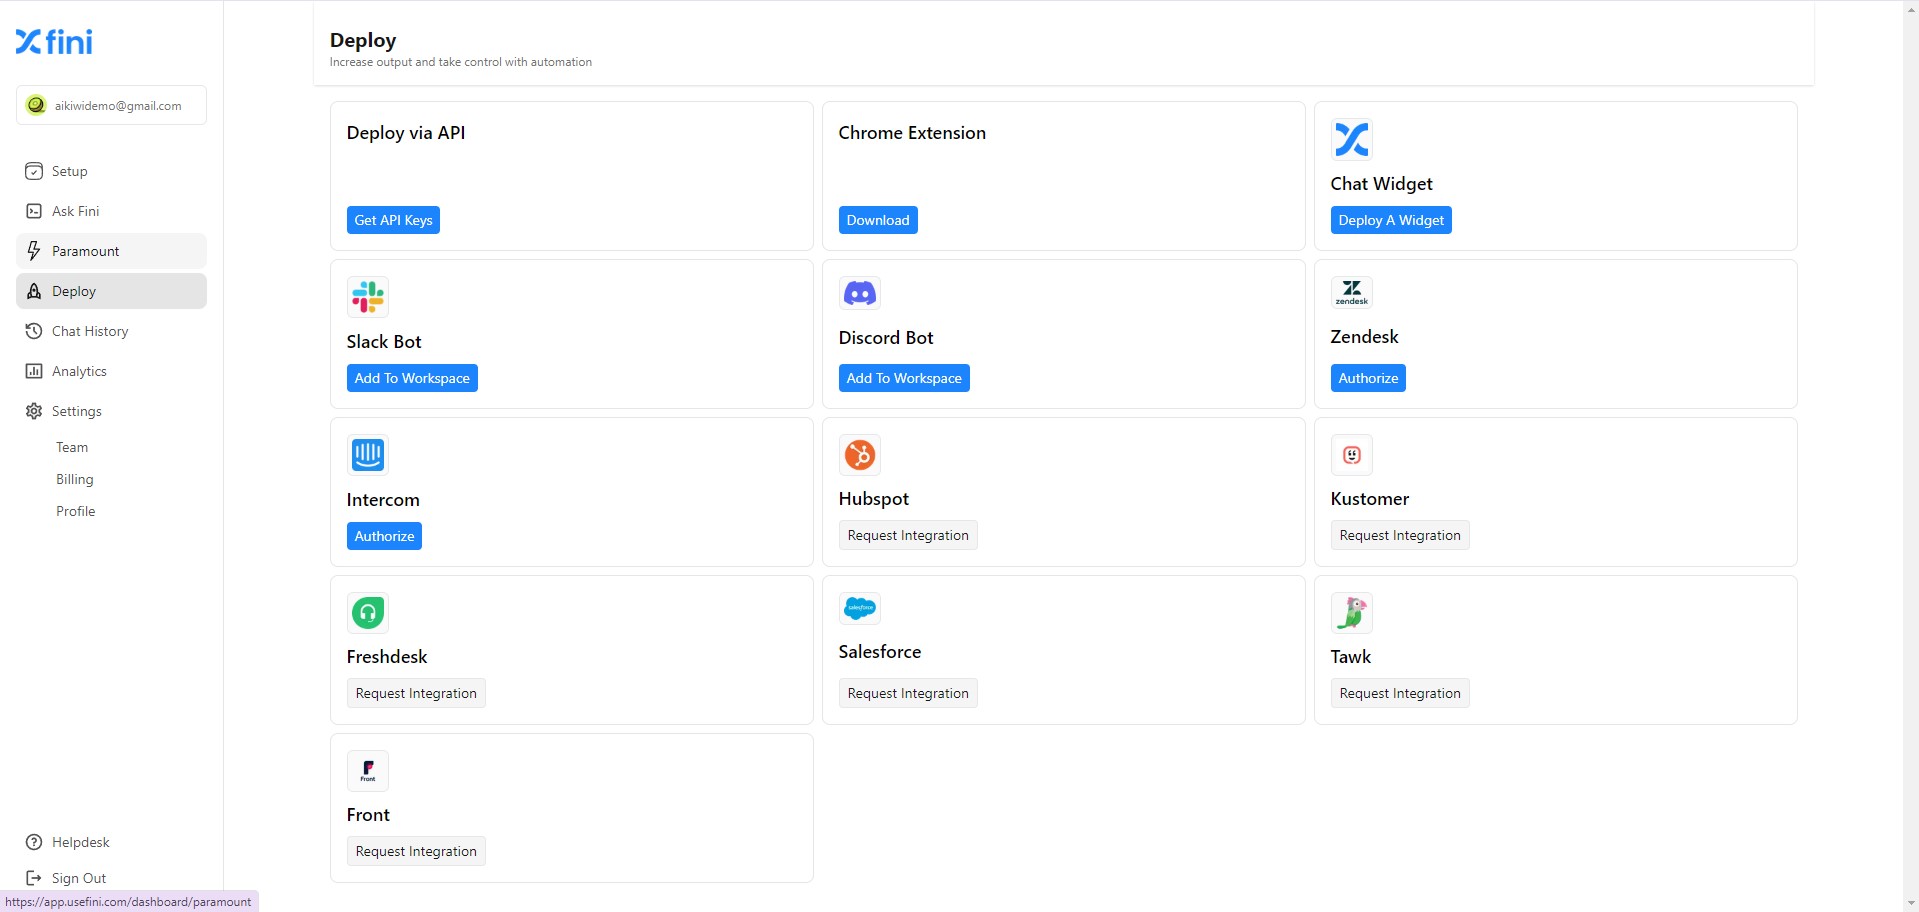Image resolution: width=1919 pixels, height=912 pixels.
Task: Click the Chat Widget Fini logo icon
Action: point(1352,139)
